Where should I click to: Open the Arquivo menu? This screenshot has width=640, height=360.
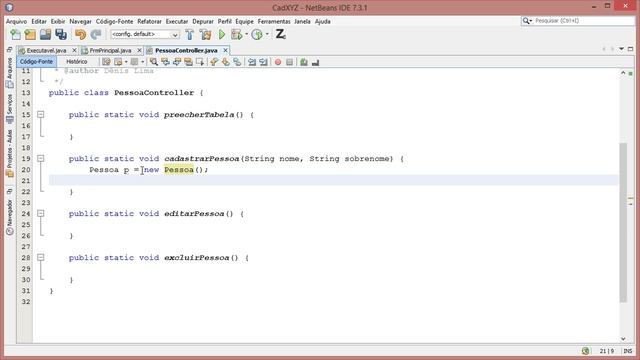point(16,21)
